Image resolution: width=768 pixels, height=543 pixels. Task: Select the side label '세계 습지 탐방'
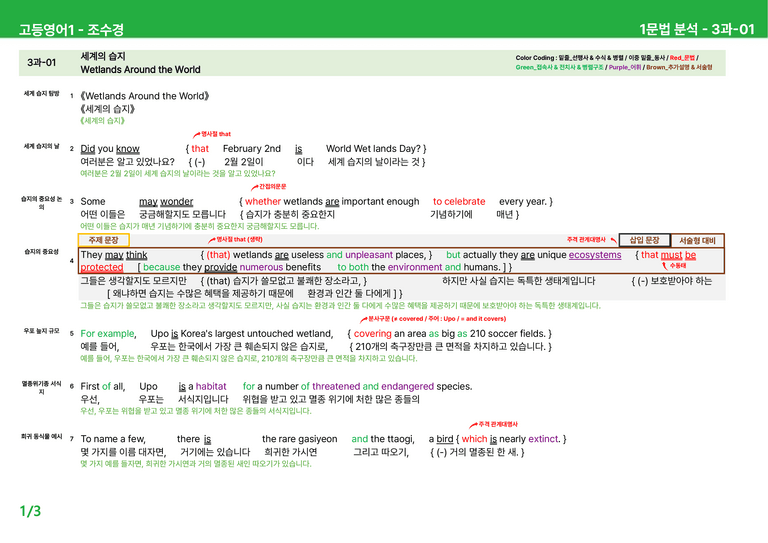[x=42, y=93]
